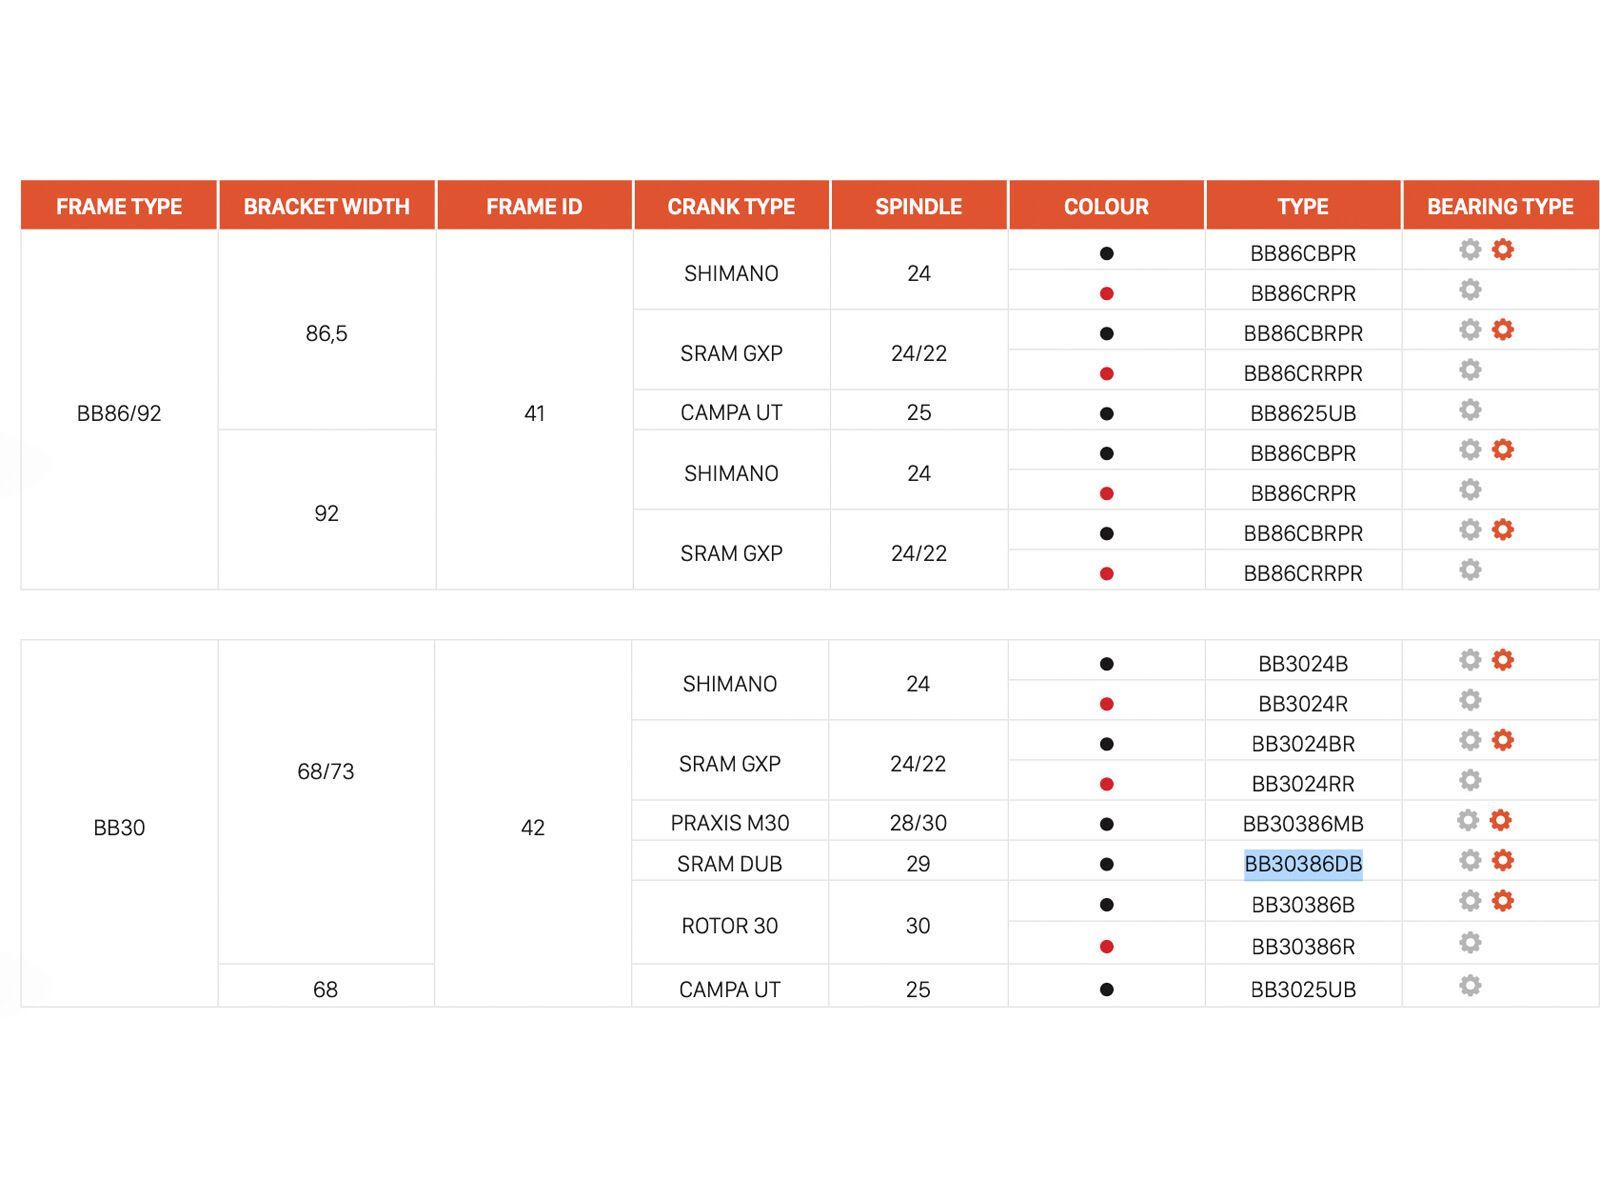Click the gray gear icon in the BB30386R row
Image resolution: width=1600 pixels, height=1200 pixels.
[x=1469, y=943]
